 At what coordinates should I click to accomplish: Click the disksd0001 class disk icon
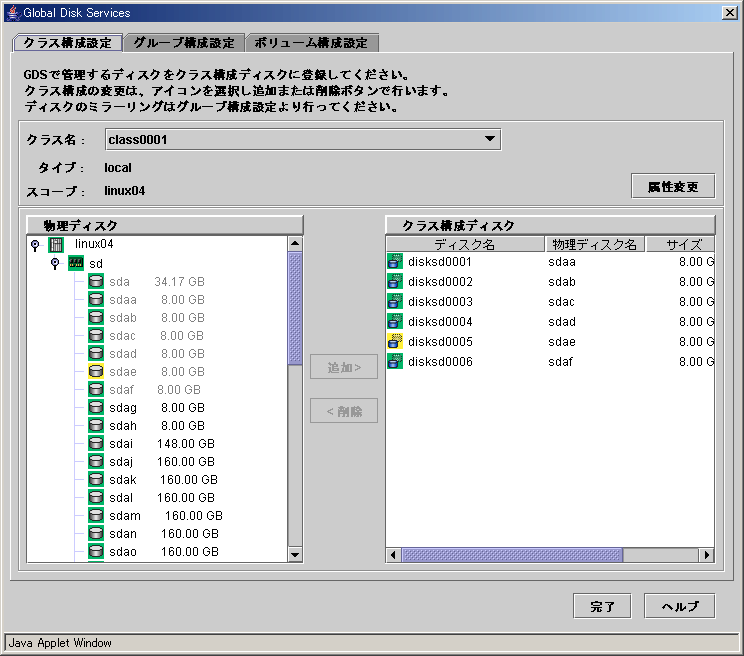[x=395, y=262]
